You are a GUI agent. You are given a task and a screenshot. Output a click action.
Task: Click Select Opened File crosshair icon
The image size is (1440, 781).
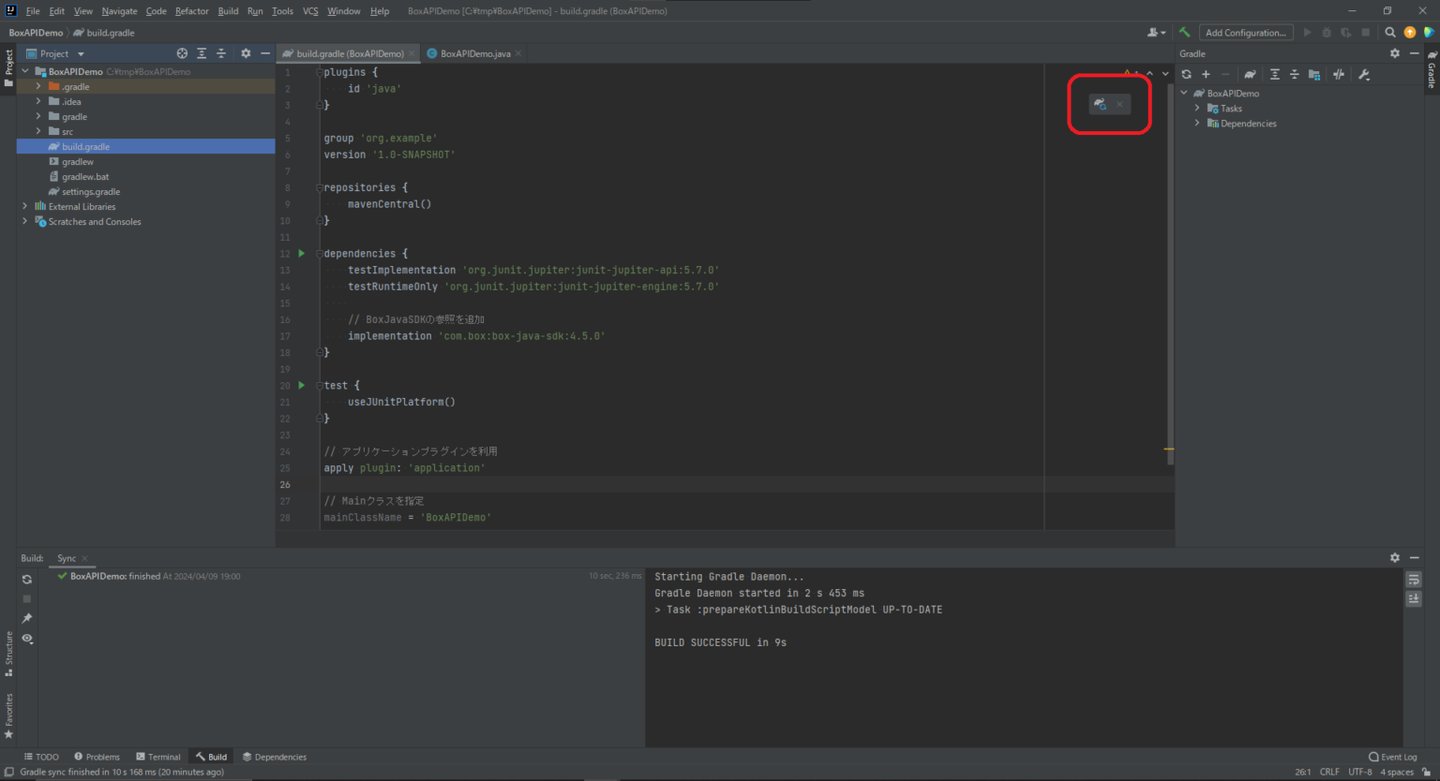click(182, 54)
